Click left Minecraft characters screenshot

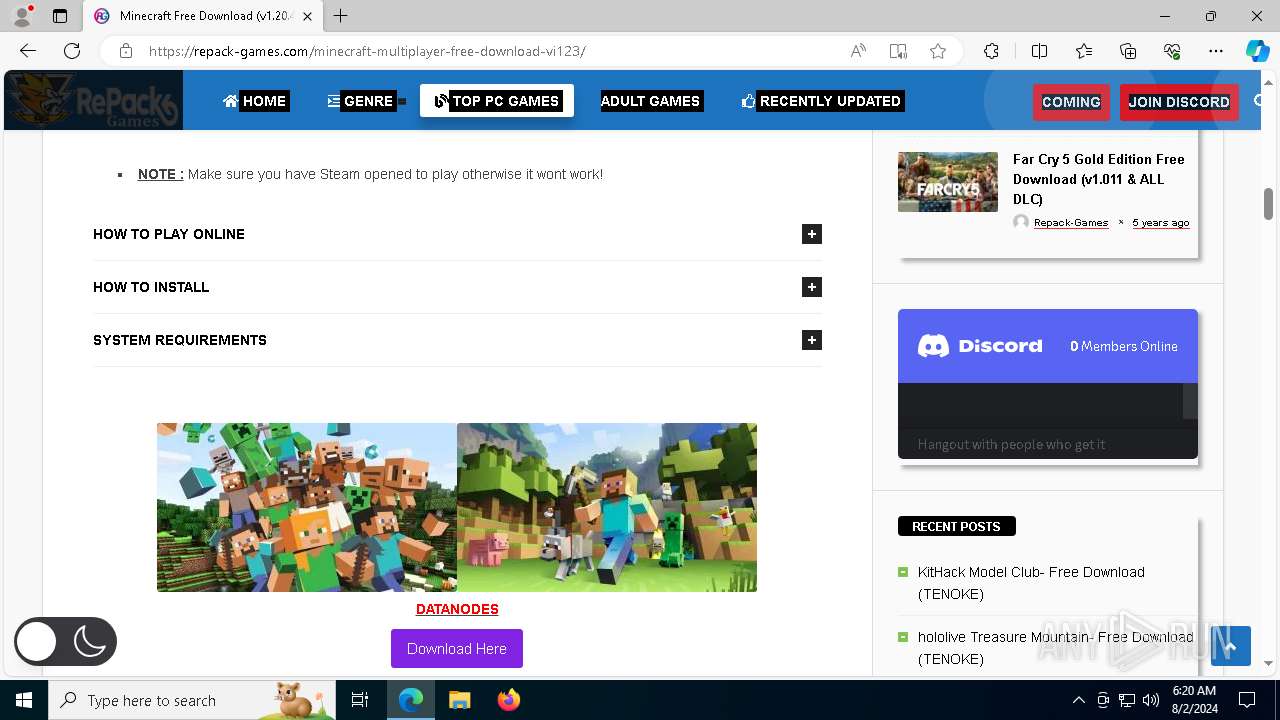pos(307,507)
